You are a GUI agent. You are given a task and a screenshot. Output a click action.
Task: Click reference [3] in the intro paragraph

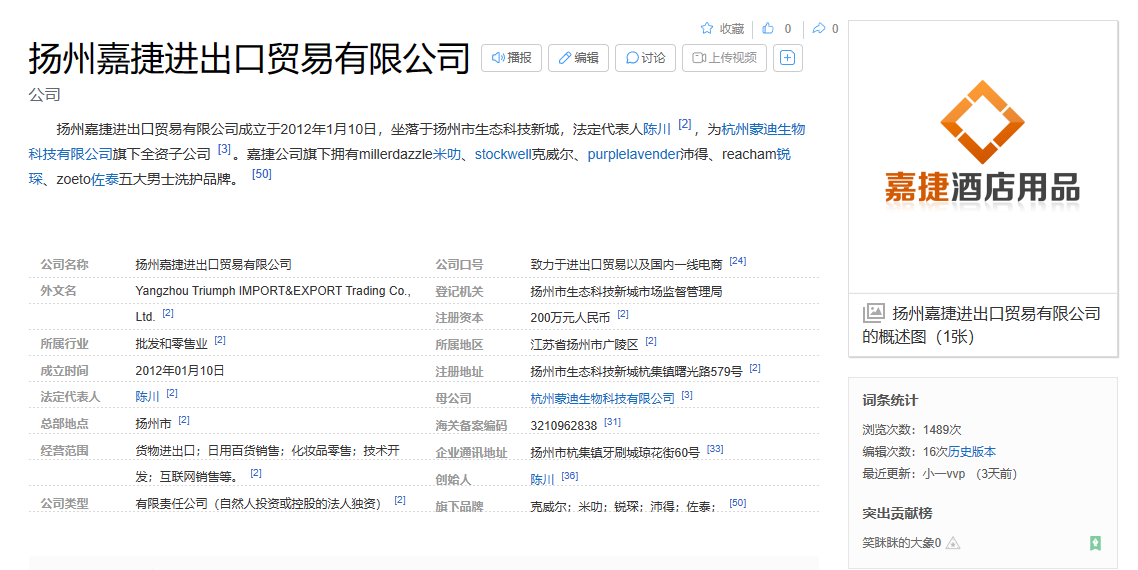coord(224,149)
